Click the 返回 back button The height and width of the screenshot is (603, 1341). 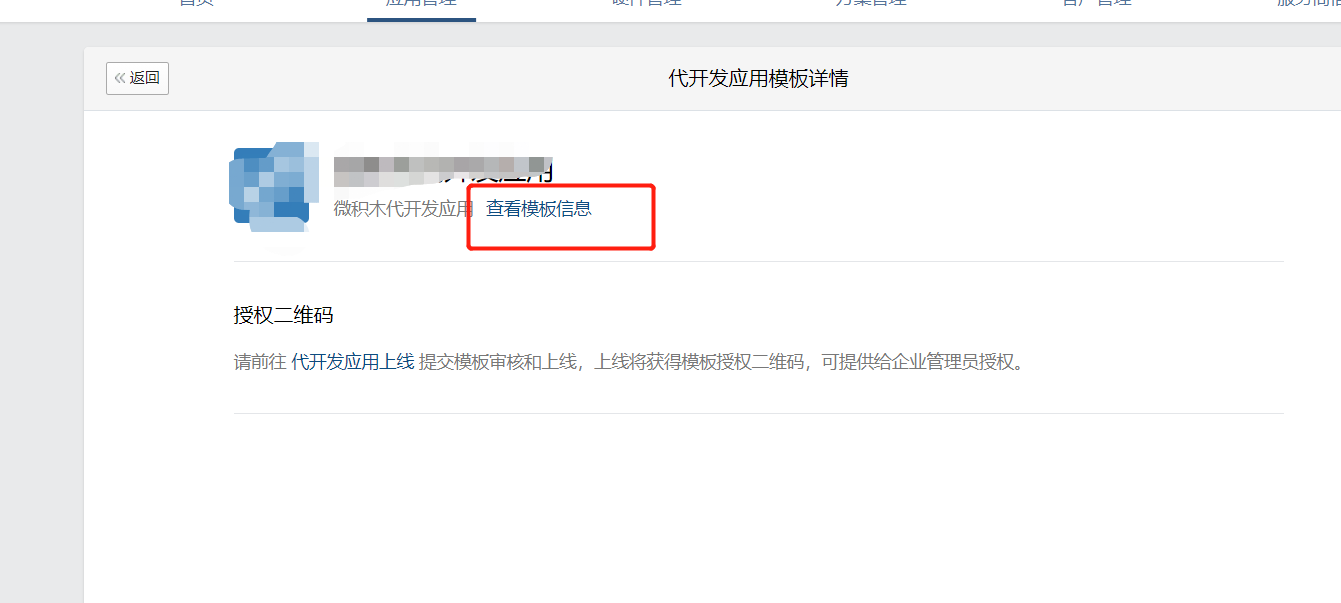click(137, 78)
